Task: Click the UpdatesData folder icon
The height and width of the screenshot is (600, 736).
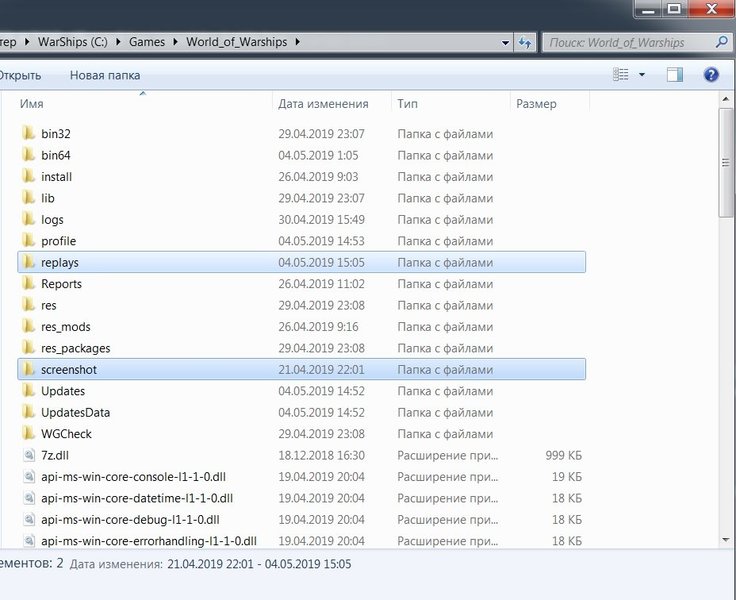Action: pos(29,412)
